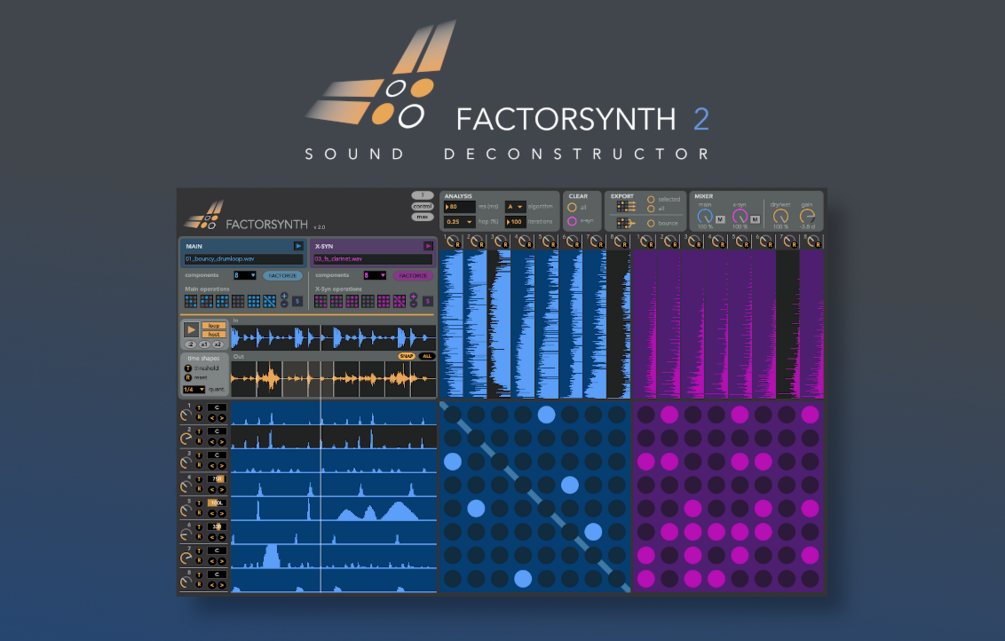Select the Export bounce option circle
The height and width of the screenshot is (641, 1005).
[x=651, y=223]
